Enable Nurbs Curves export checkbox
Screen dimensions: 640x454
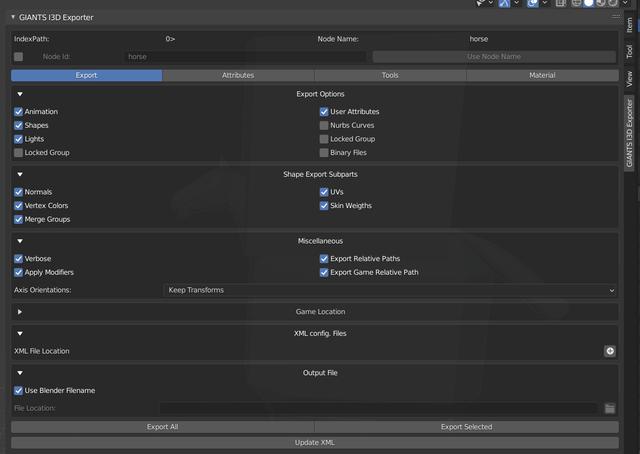click(324, 125)
